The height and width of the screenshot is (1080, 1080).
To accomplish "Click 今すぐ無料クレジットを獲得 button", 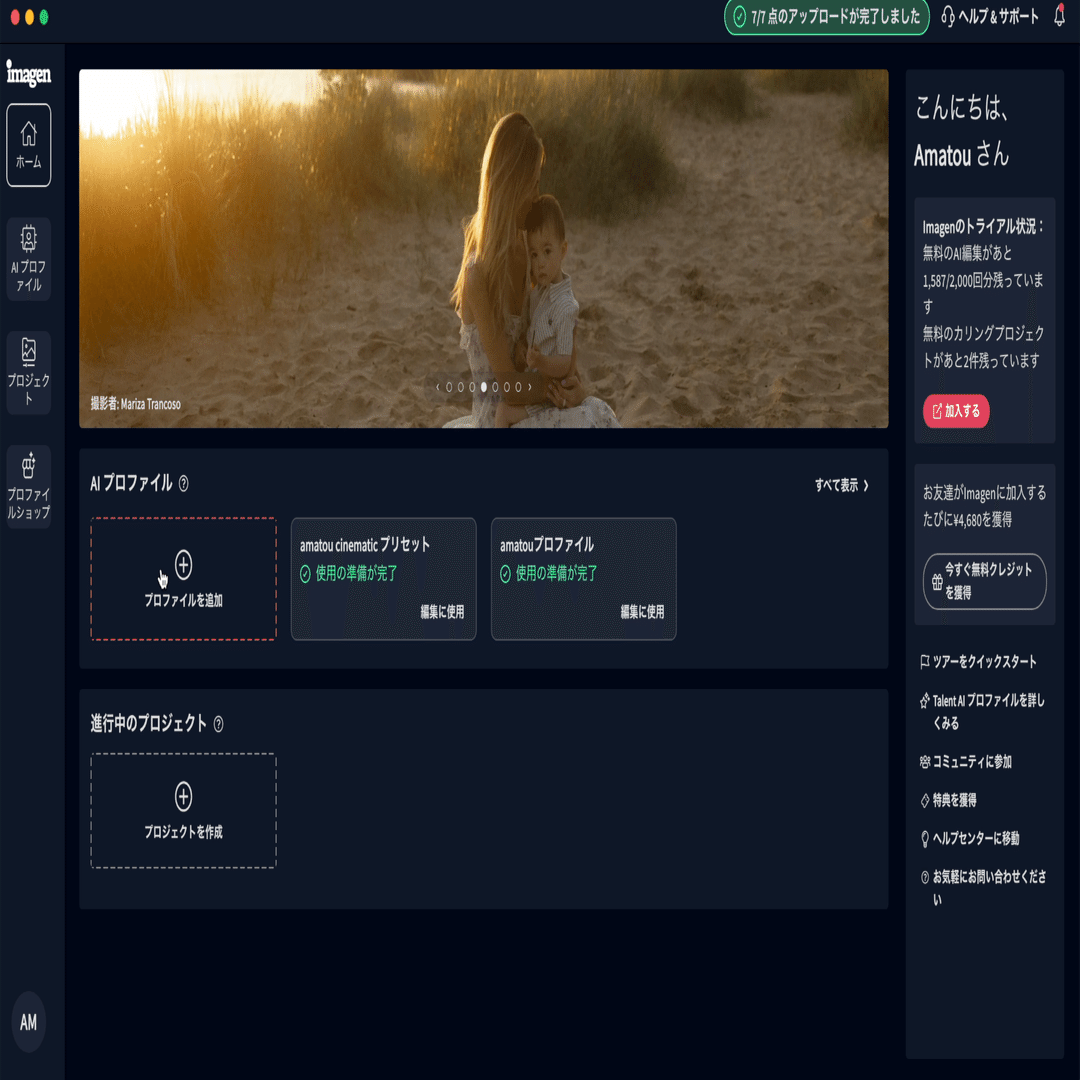I will [x=984, y=581].
